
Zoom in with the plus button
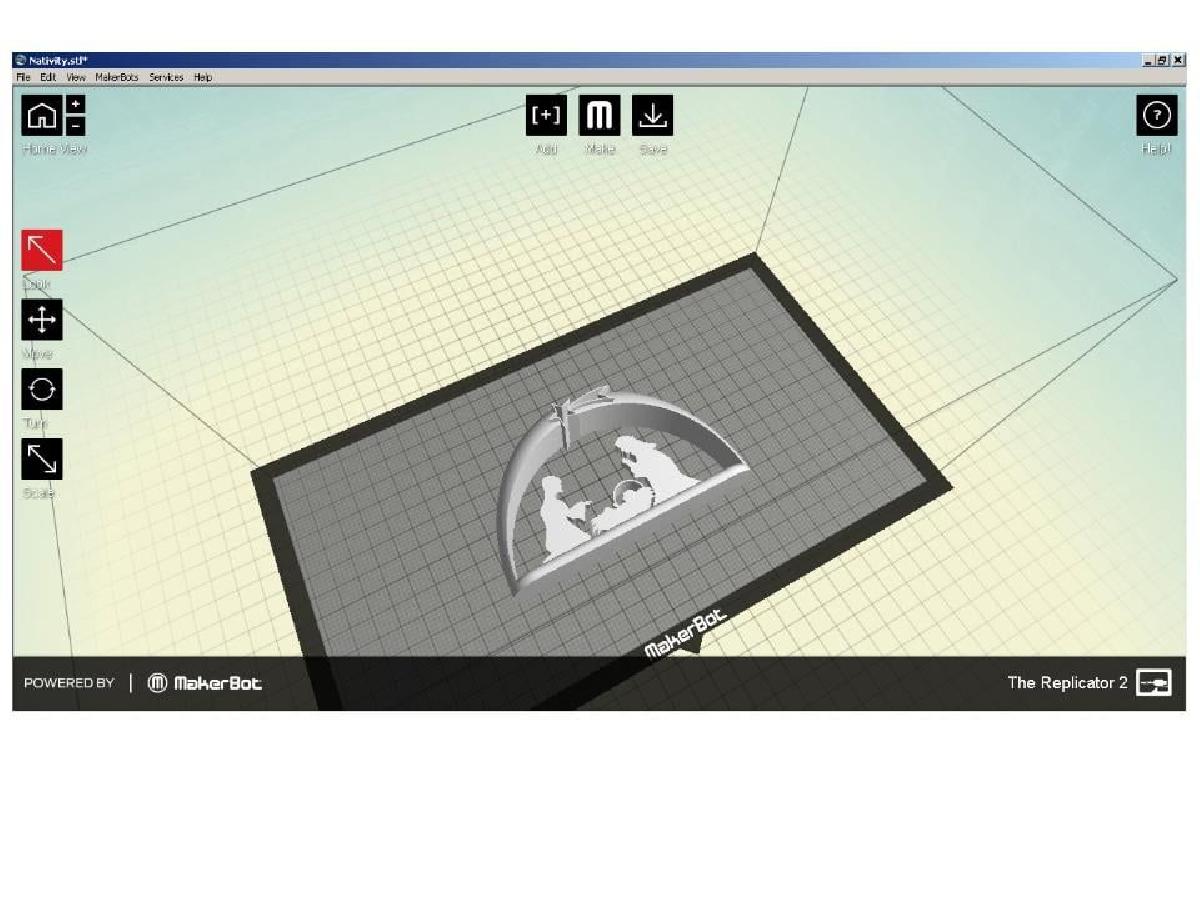[76, 105]
